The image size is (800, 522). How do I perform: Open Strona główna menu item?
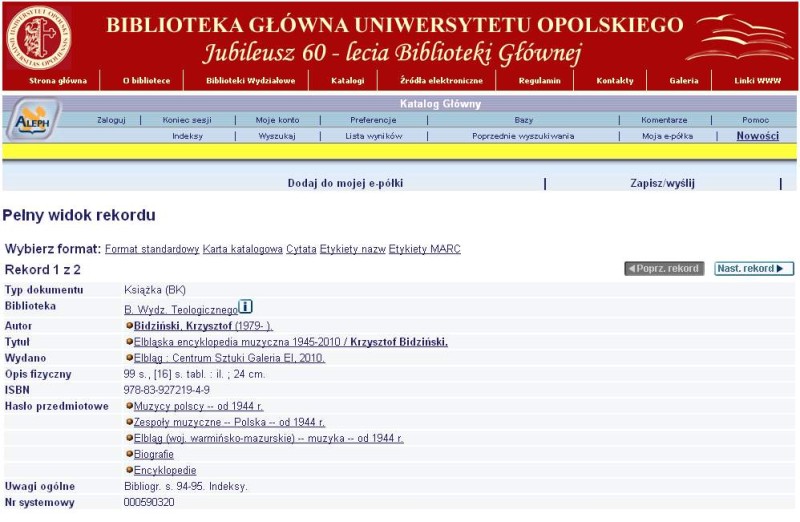[x=58, y=81]
